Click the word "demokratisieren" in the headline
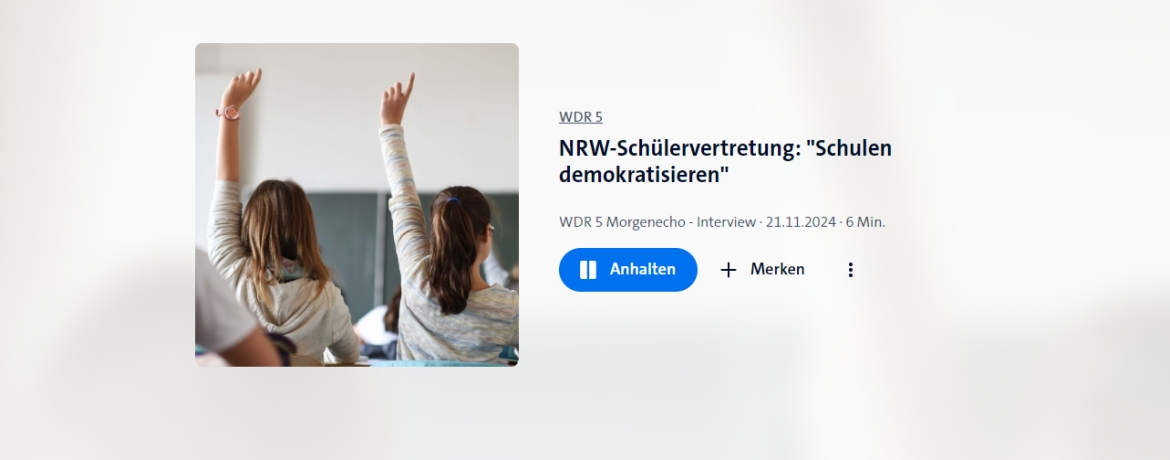The image size is (1170, 460). pos(643,175)
